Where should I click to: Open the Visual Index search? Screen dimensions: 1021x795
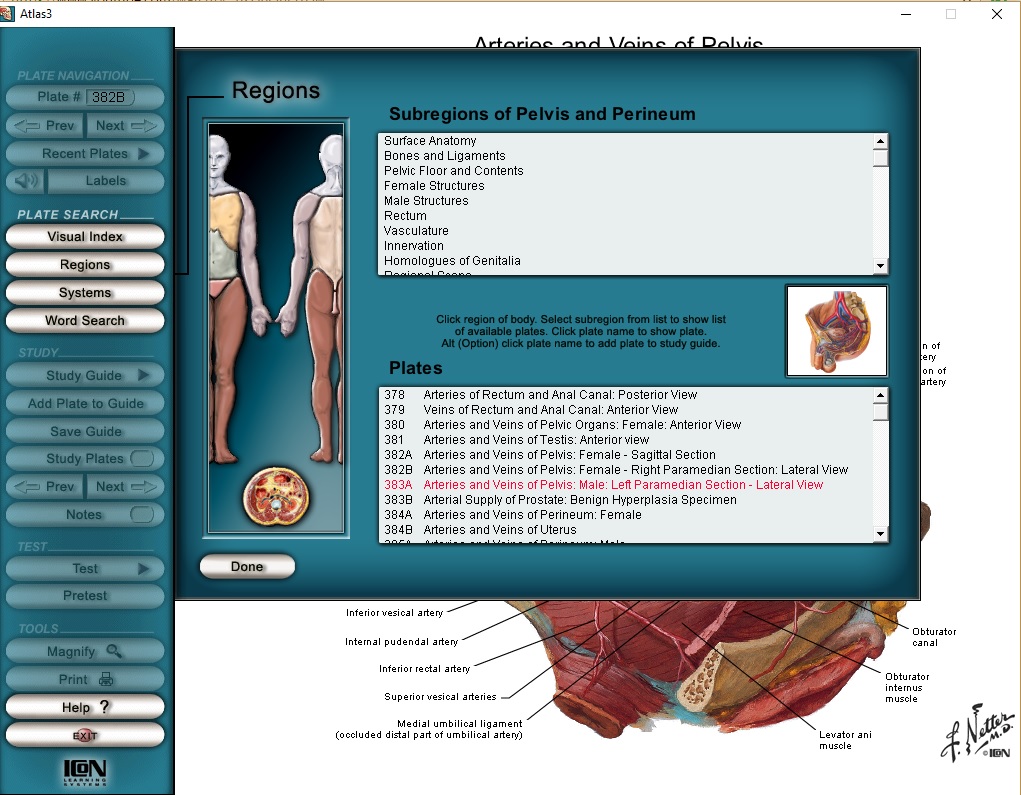[x=85, y=236]
